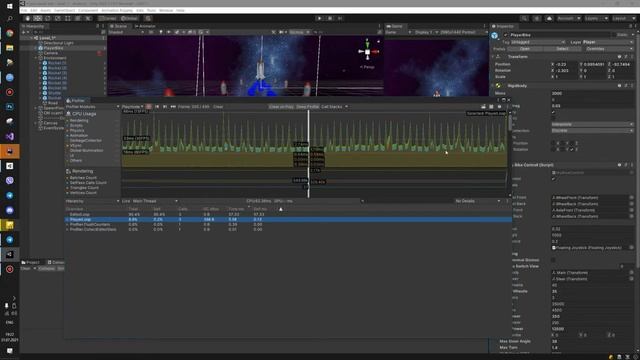Screen dimensions: 640x360
Task: Switch to the Profiler tab
Action: point(76,100)
